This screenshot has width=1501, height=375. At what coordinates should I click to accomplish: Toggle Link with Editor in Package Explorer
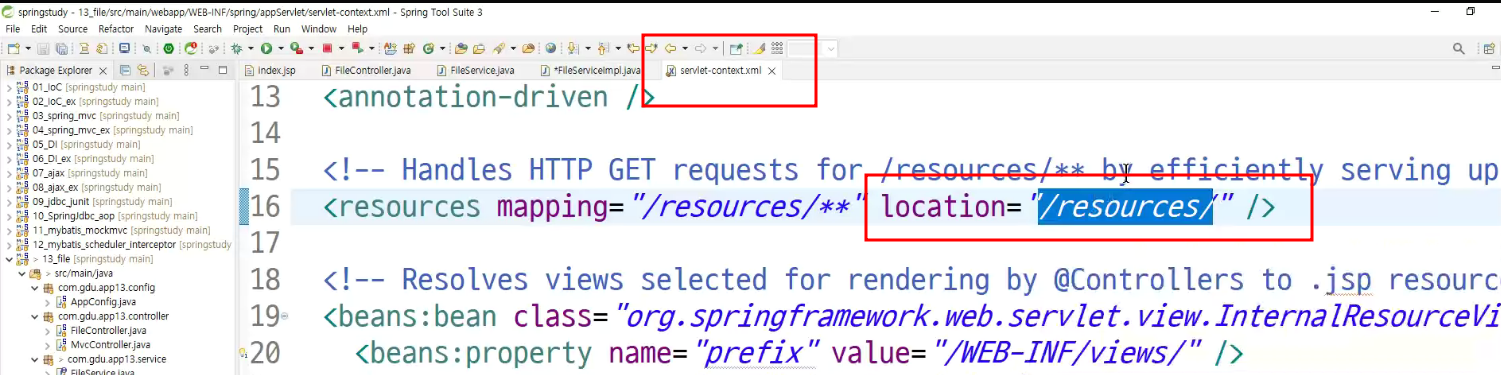point(144,70)
